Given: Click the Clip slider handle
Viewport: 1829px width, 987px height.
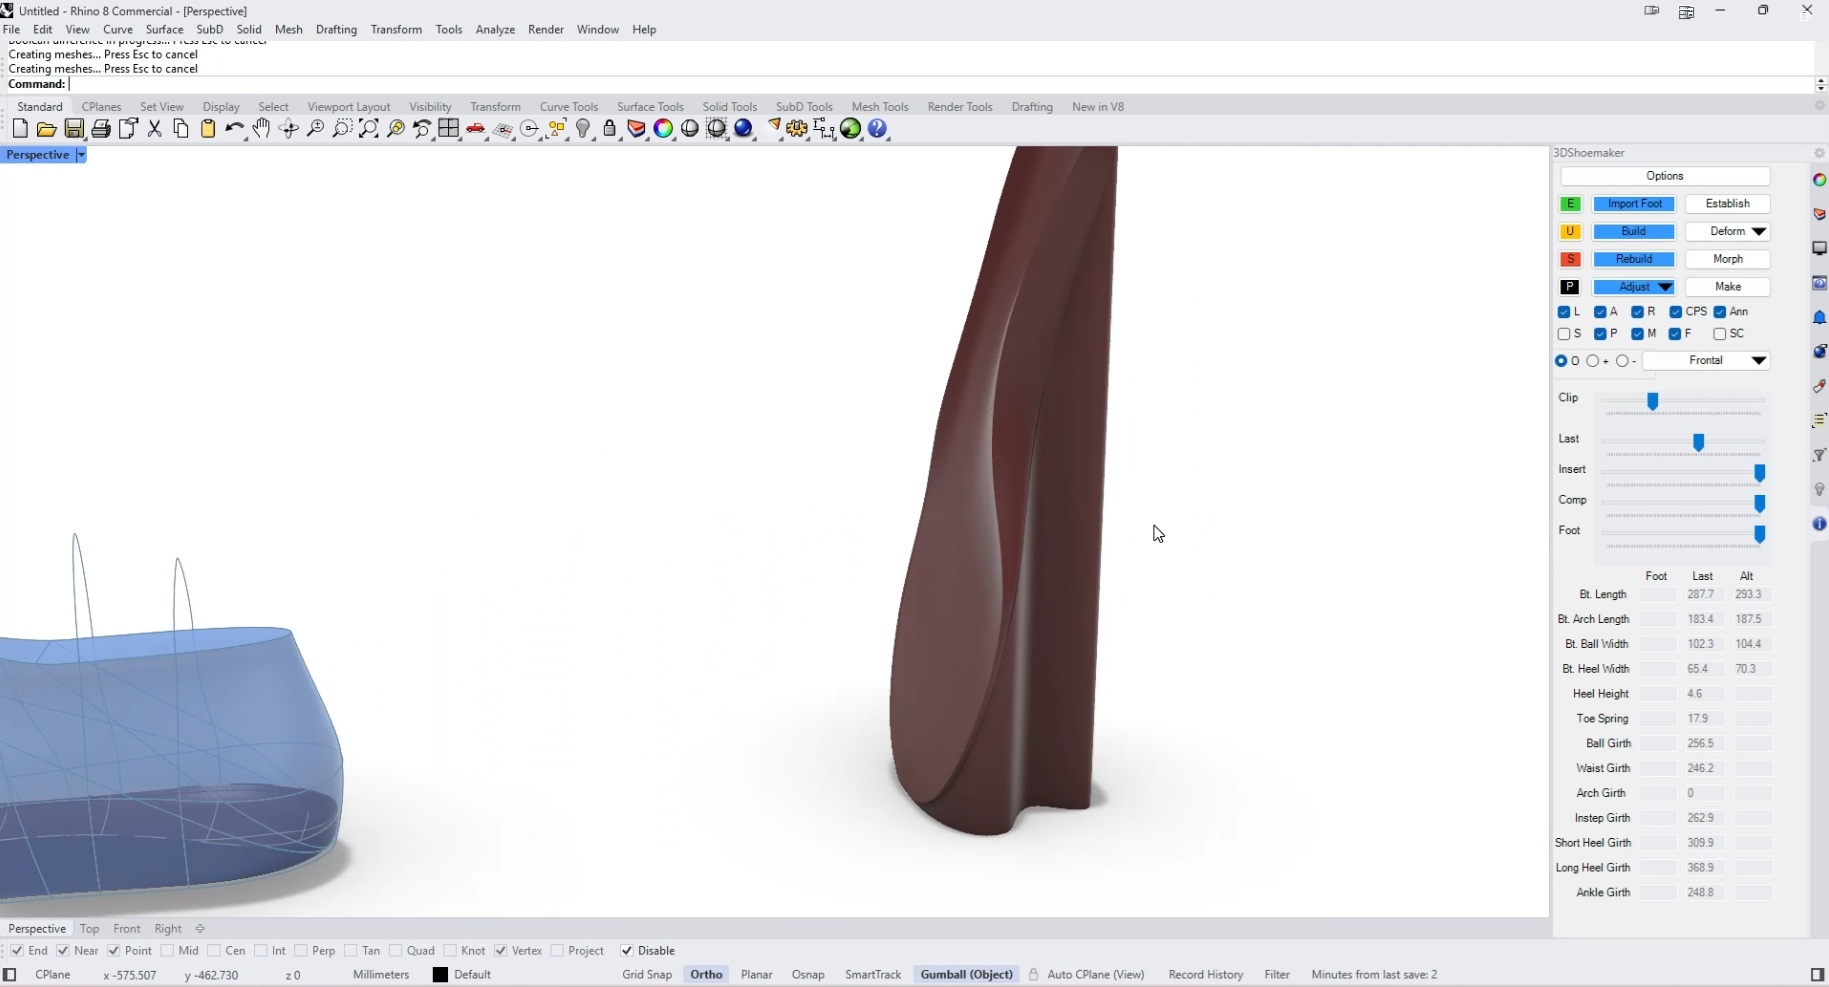Looking at the screenshot, I should [x=1653, y=401].
